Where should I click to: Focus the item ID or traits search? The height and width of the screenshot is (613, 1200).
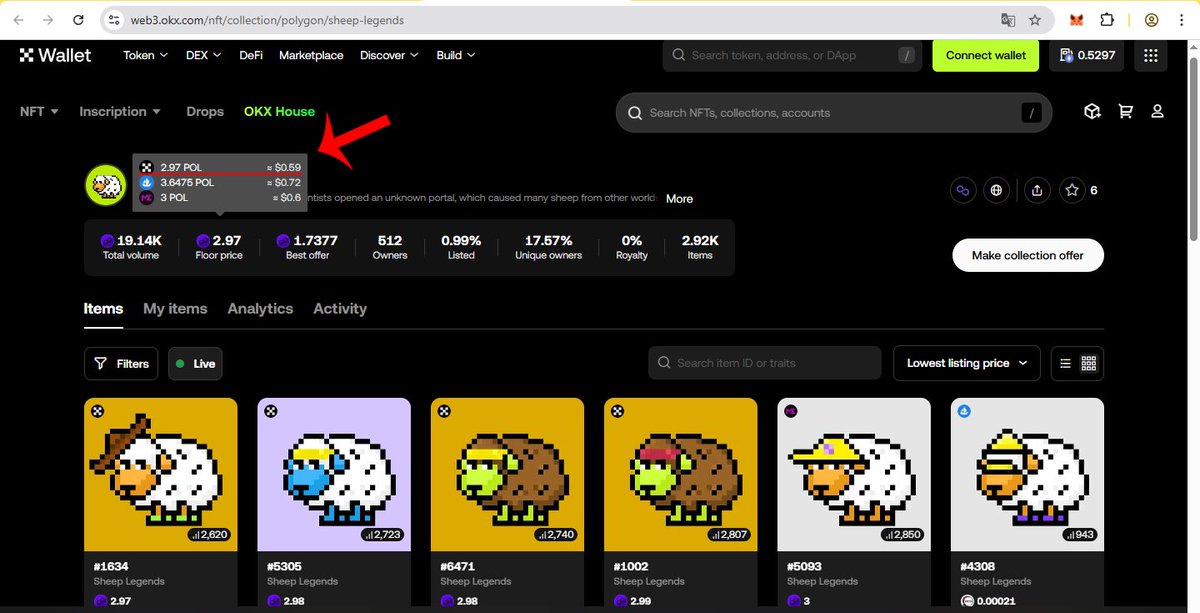[765, 363]
